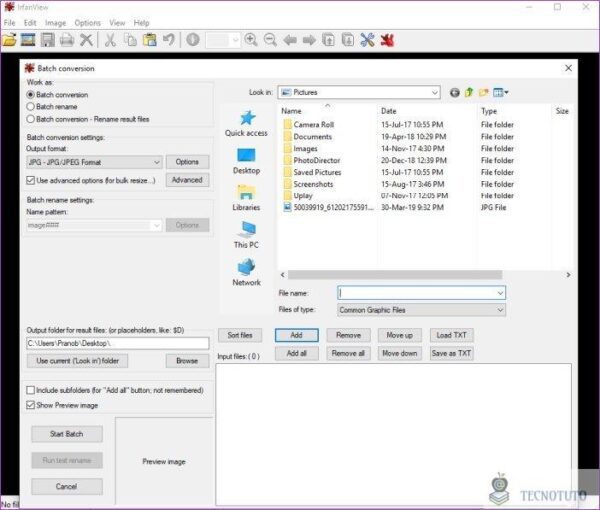The image size is (600, 510).
Task: Open the View menu
Action: (x=117, y=23)
